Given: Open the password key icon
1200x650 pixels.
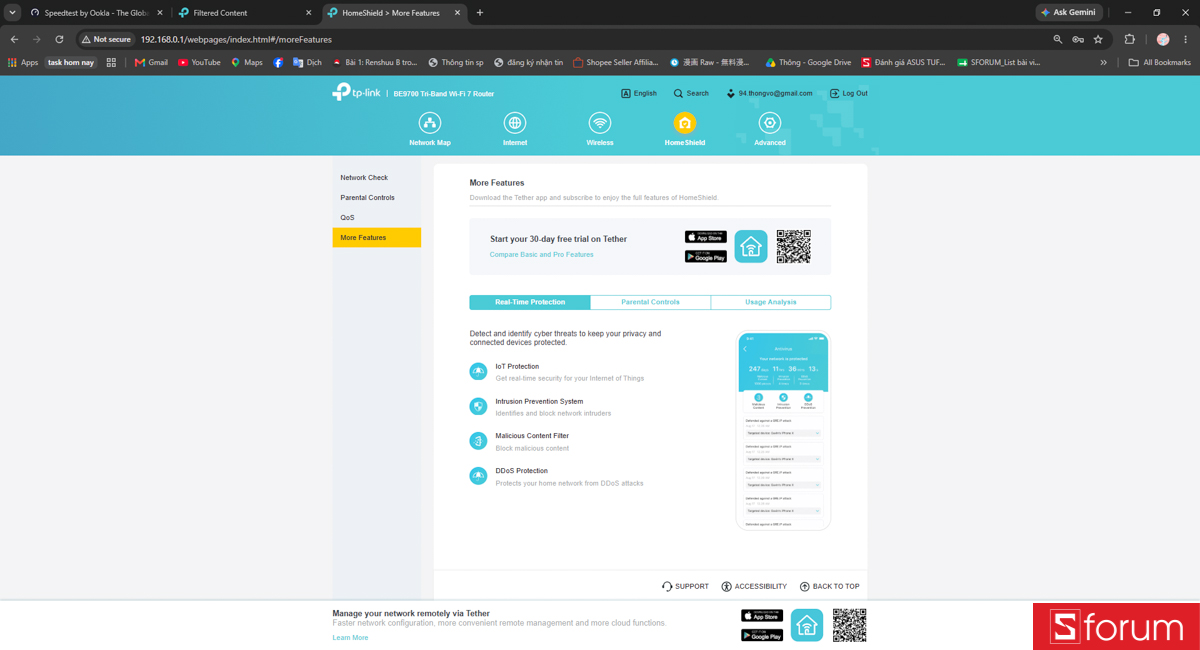Looking at the screenshot, I should pos(1078,39).
